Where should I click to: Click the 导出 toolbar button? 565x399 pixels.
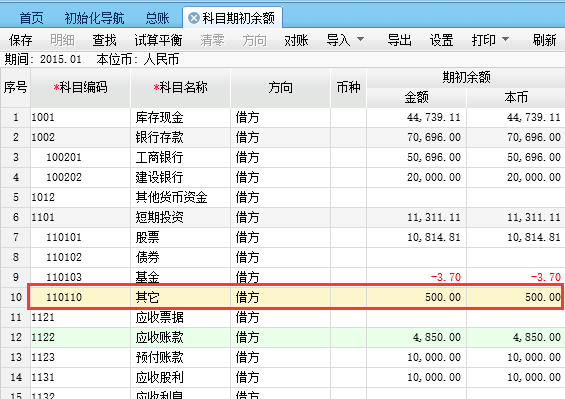[400, 40]
